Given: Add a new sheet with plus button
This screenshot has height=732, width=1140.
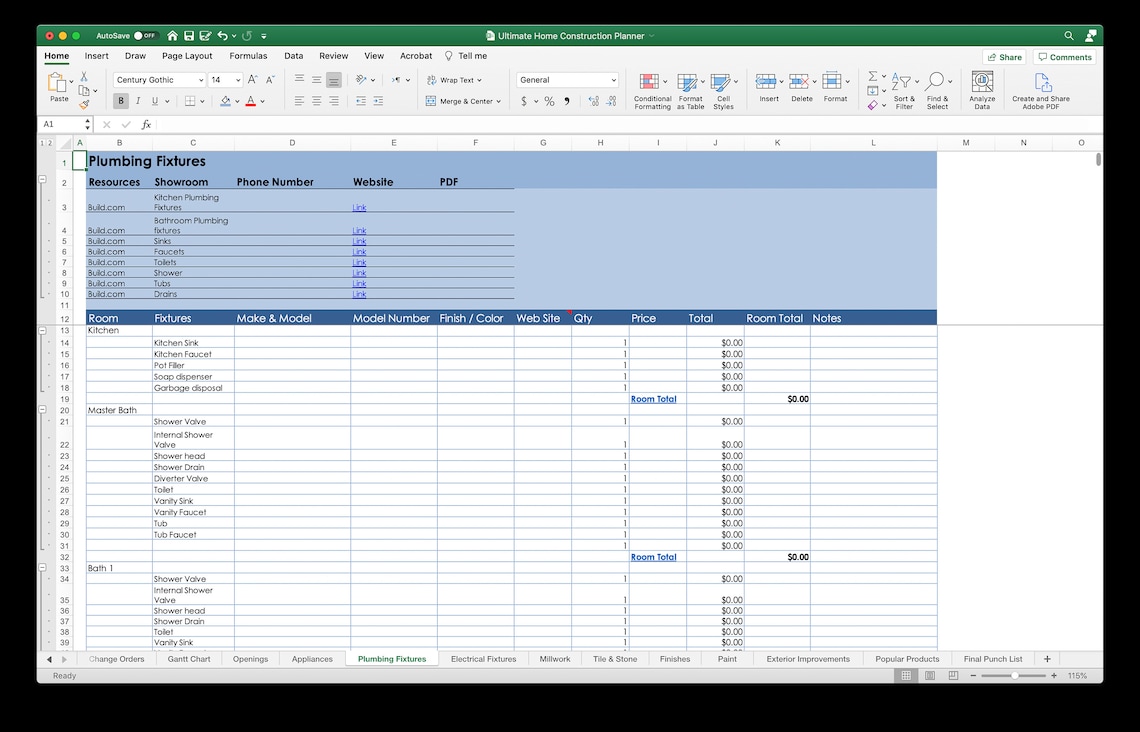Looking at the screenshot, I should click(x=1047, y=659).
